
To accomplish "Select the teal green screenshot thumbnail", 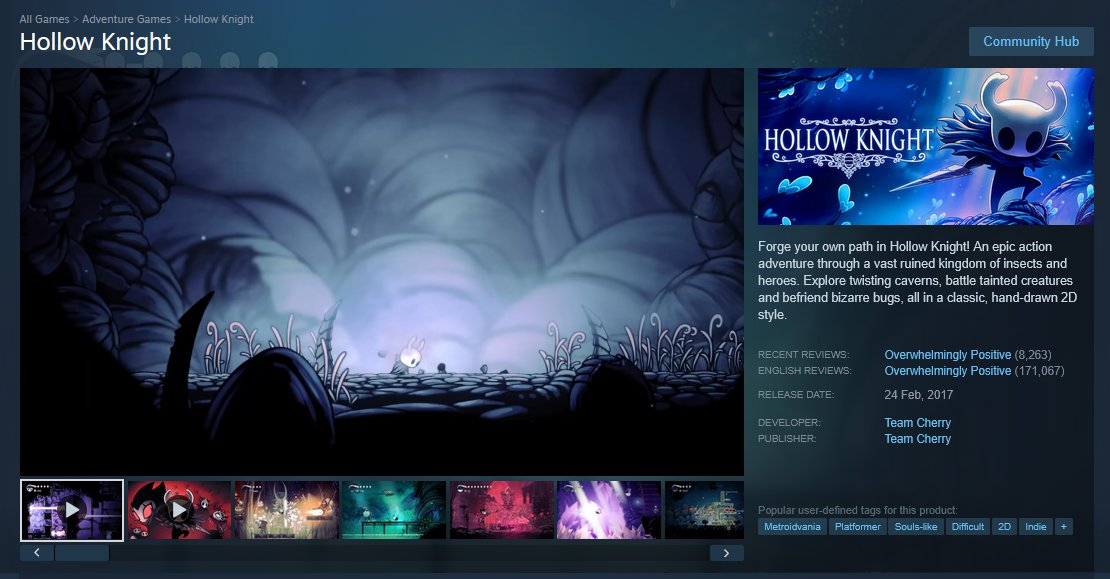I will 394,510.
